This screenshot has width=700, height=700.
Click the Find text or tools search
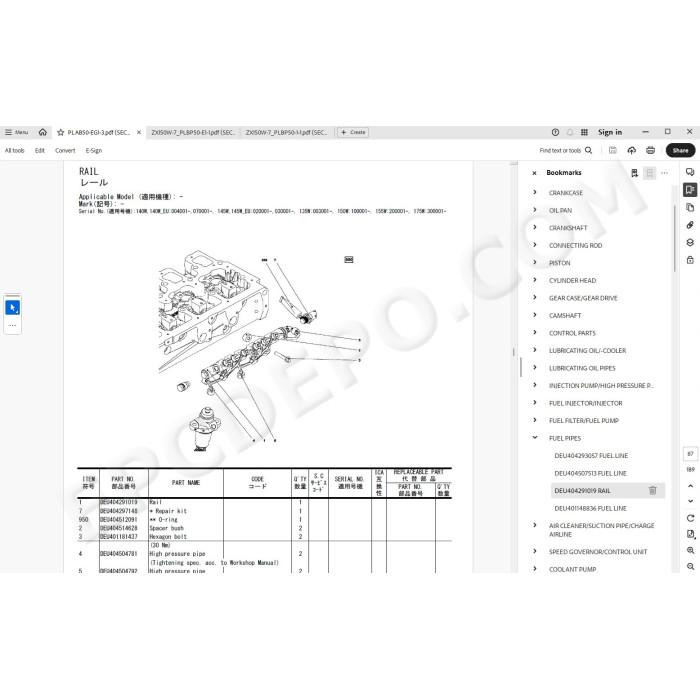coord(565,150)
